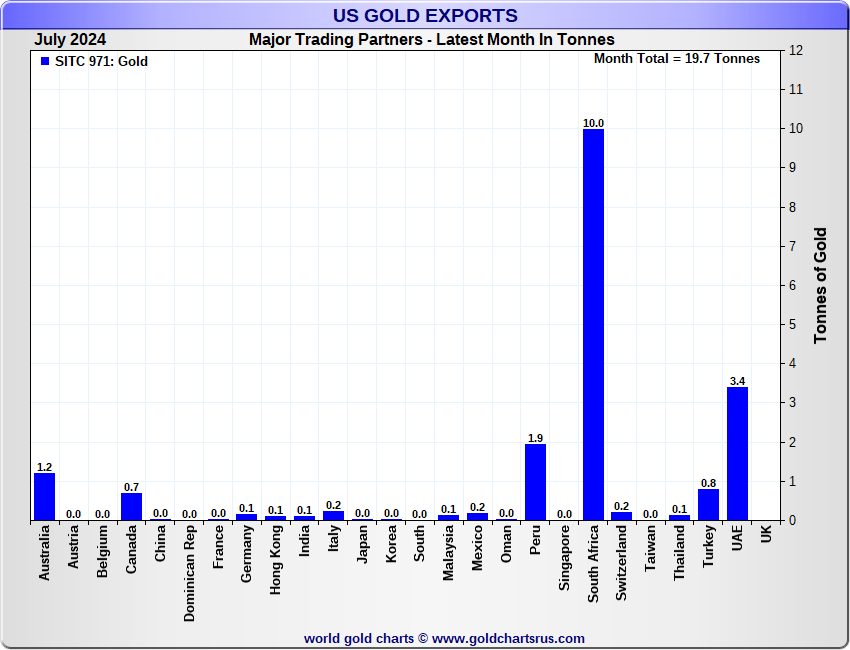
Task: Click the 1.2 value above Australia
Action: point(44,467)
